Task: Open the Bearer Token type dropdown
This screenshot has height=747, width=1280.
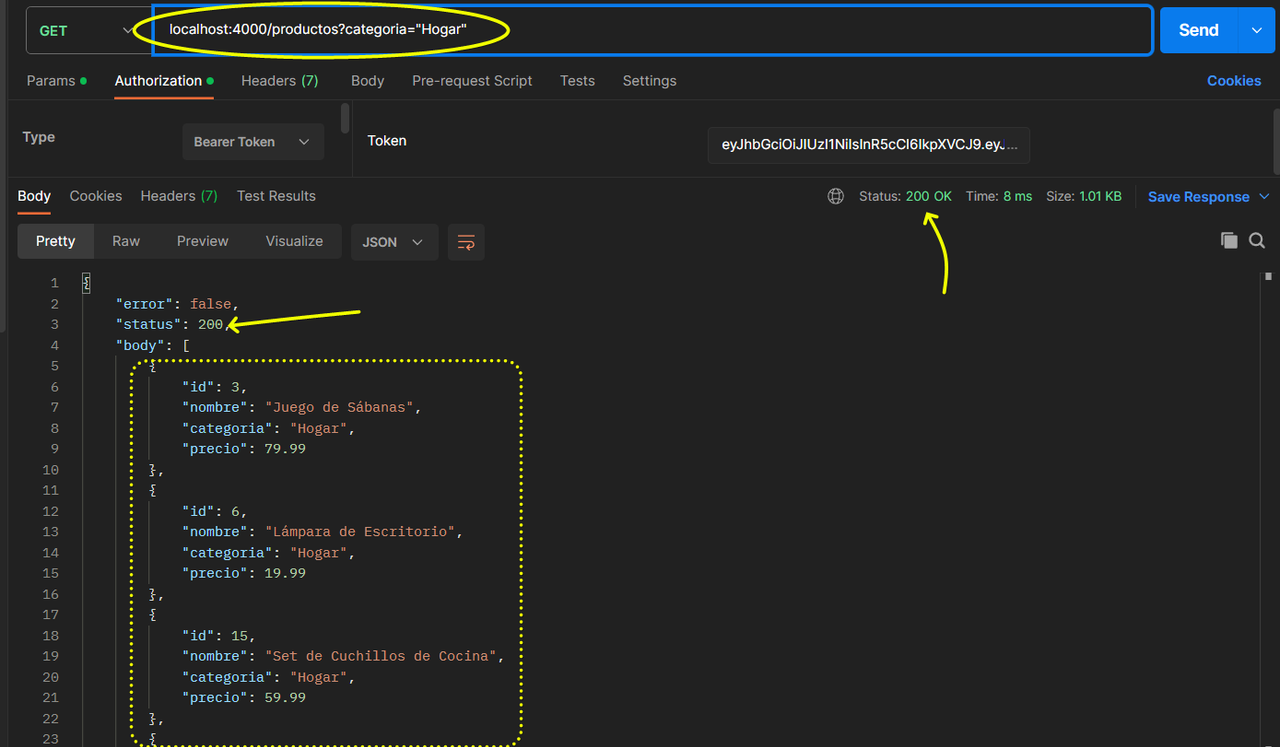Action: [x=253, y=142]
